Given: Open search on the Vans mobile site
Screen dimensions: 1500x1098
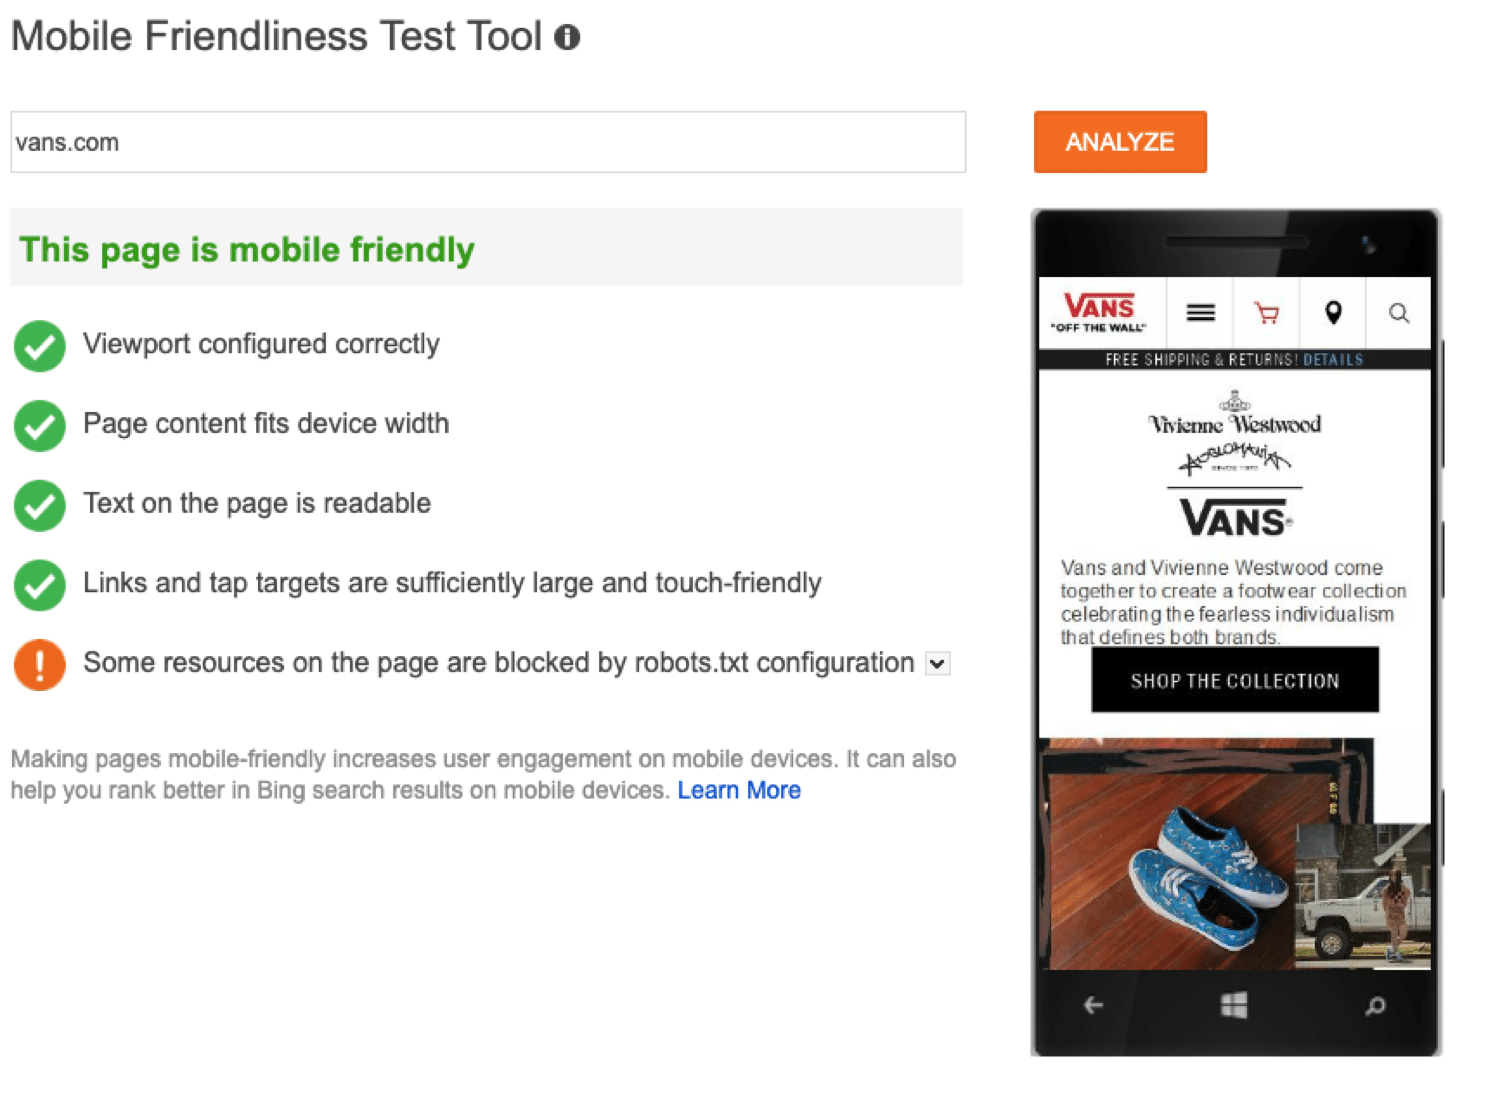Looking at the screenshot, I should pyautogui.click(x=1397, y=313).
